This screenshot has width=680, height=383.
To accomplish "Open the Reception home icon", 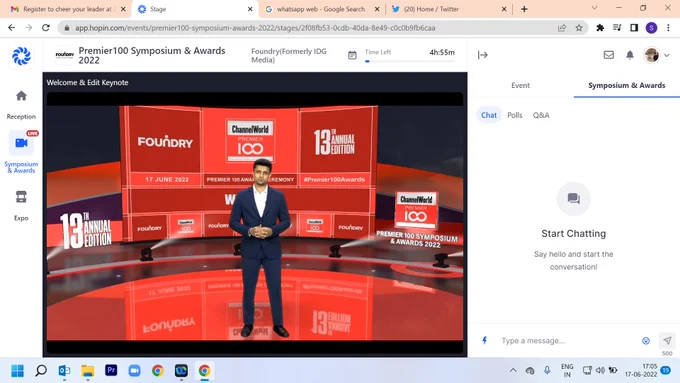I will [21, 96].
